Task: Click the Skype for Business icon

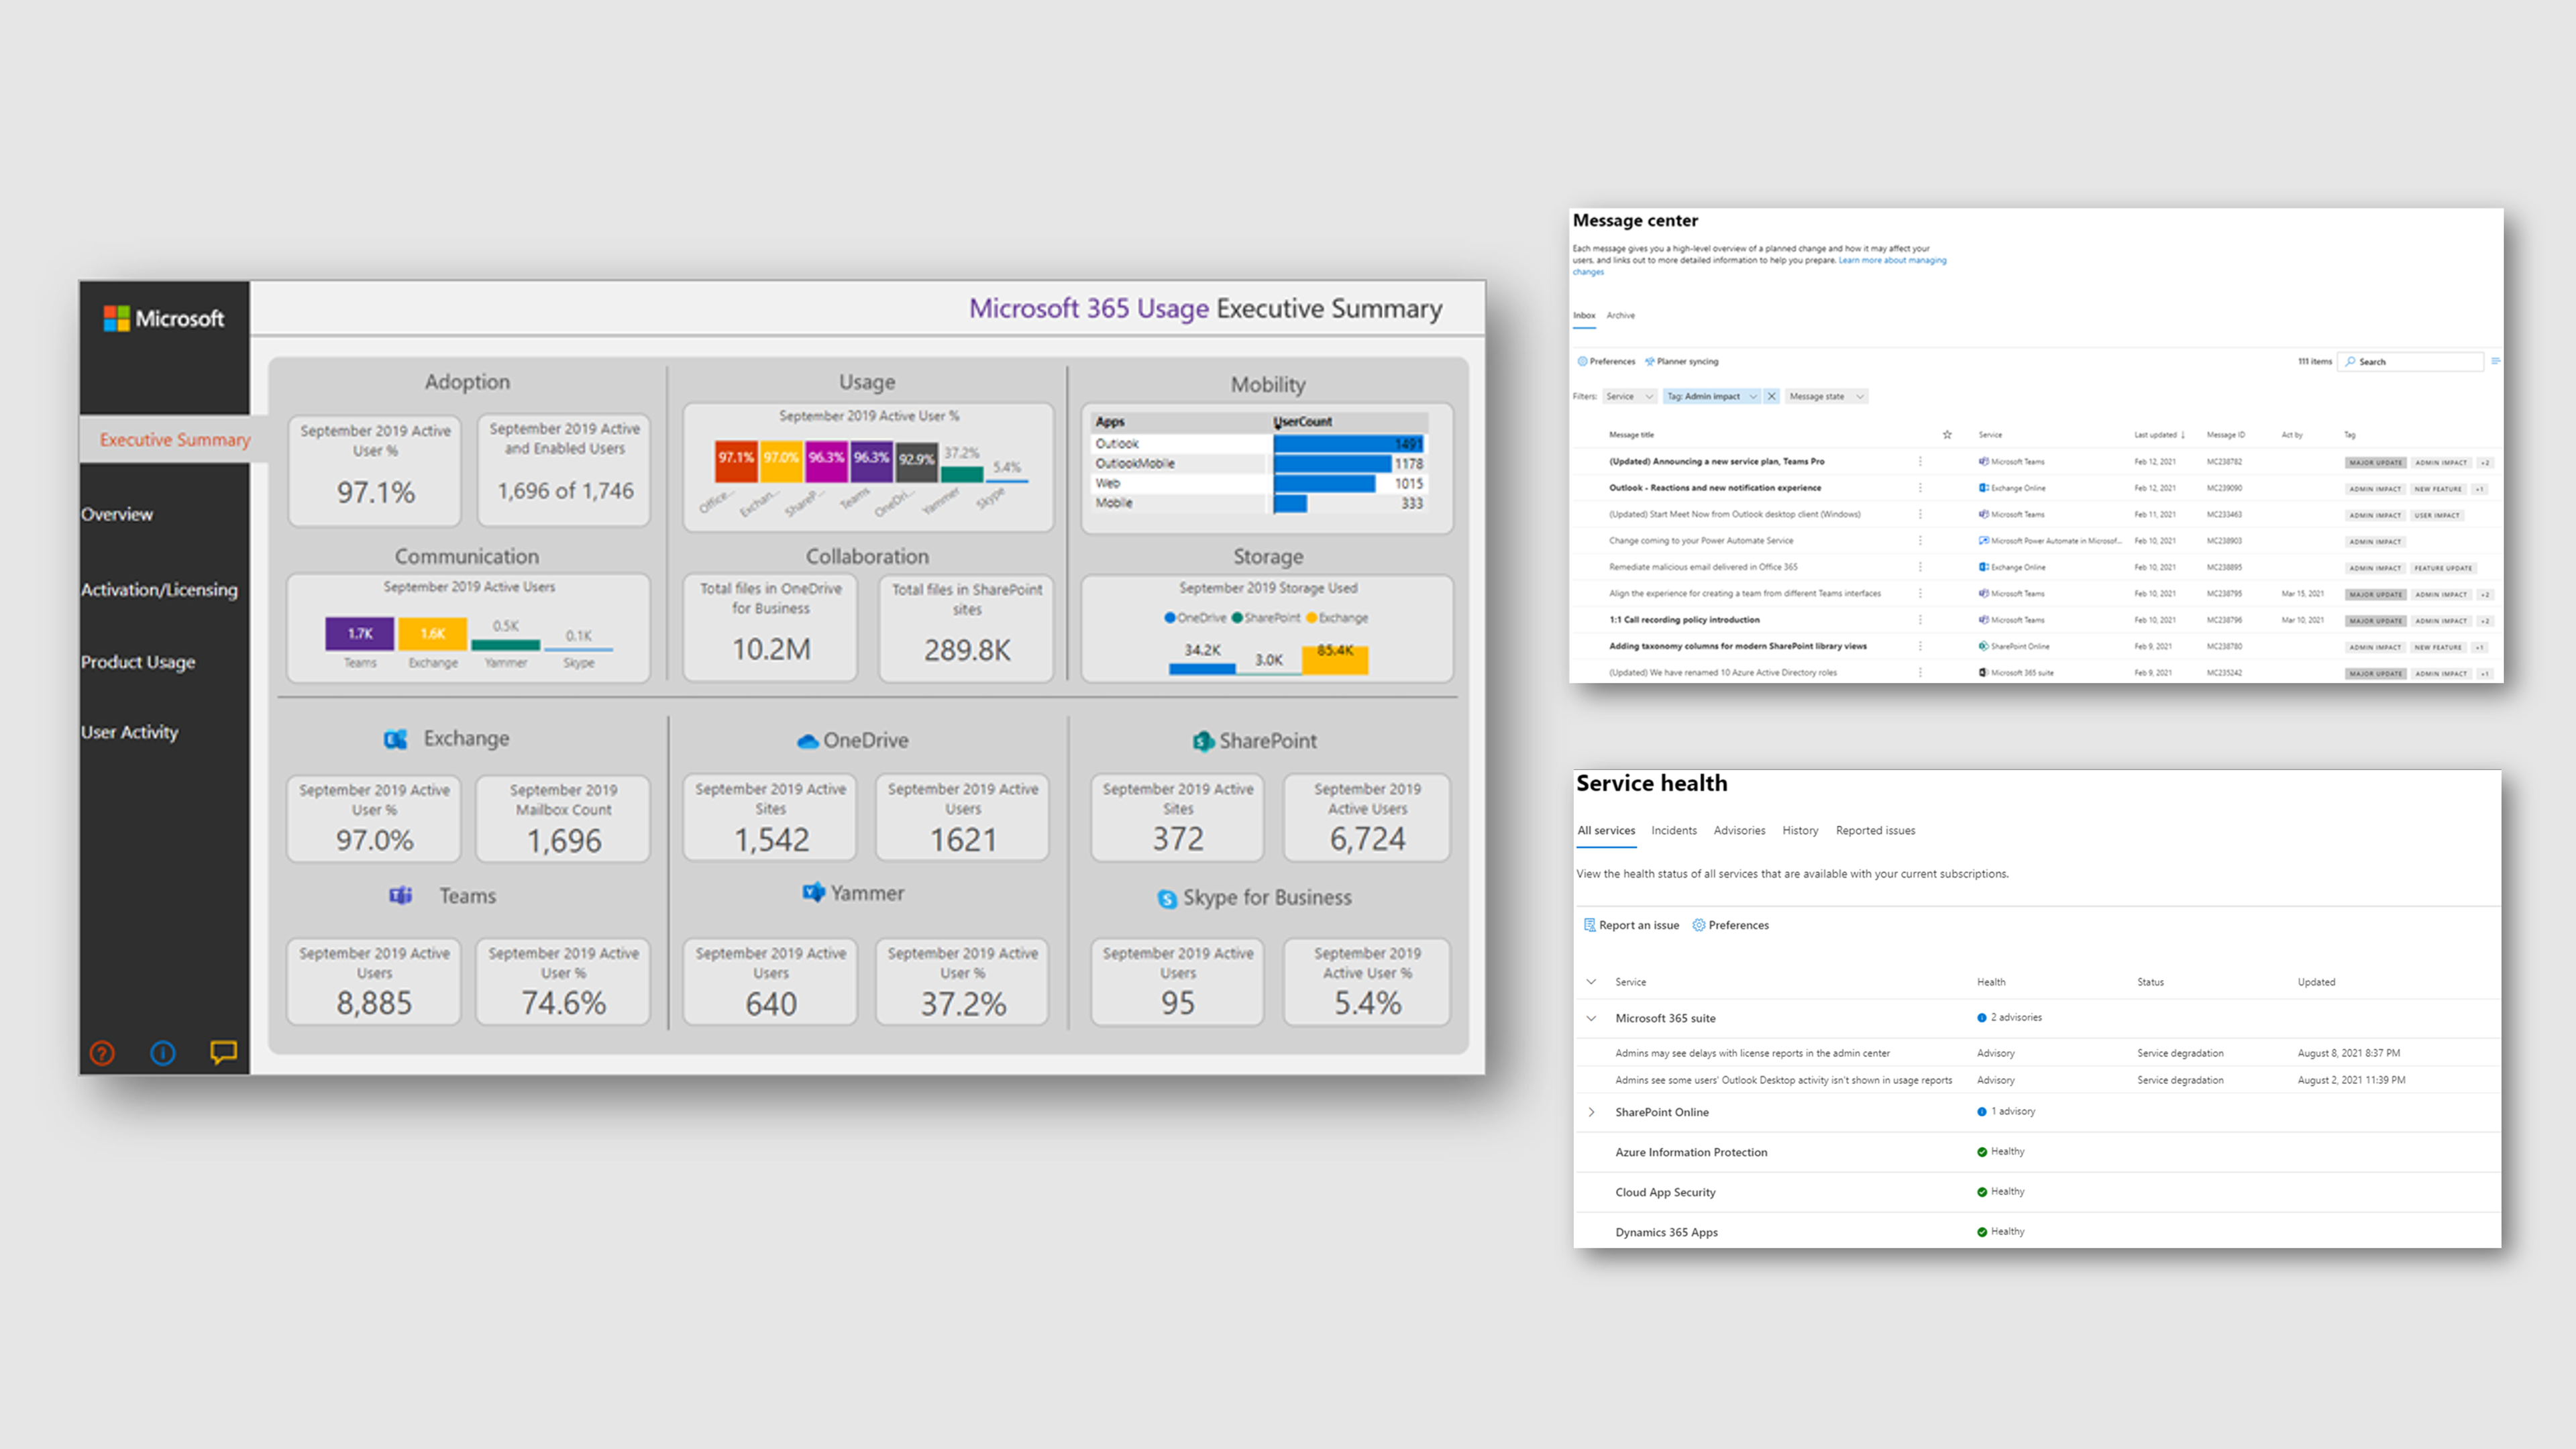Action: 1167,898
